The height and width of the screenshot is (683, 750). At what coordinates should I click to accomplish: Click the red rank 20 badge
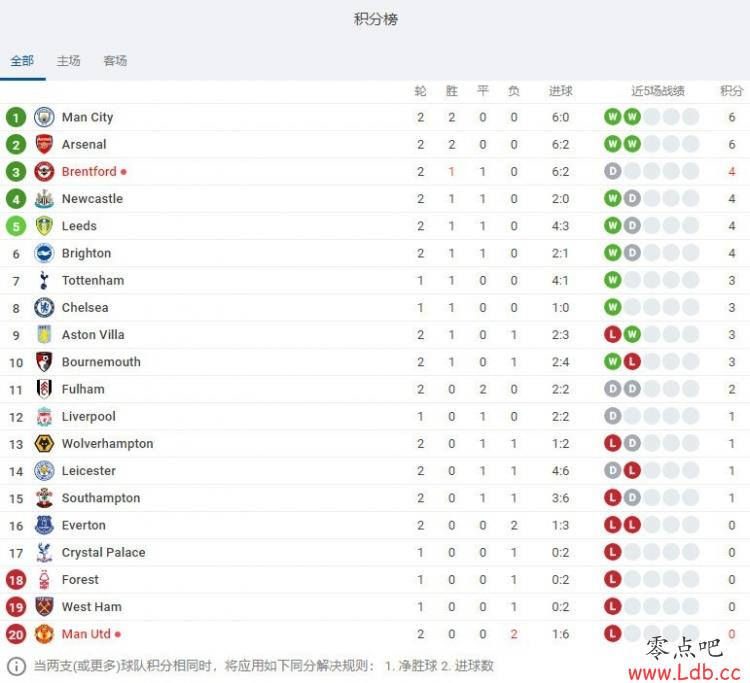point(16,635)
